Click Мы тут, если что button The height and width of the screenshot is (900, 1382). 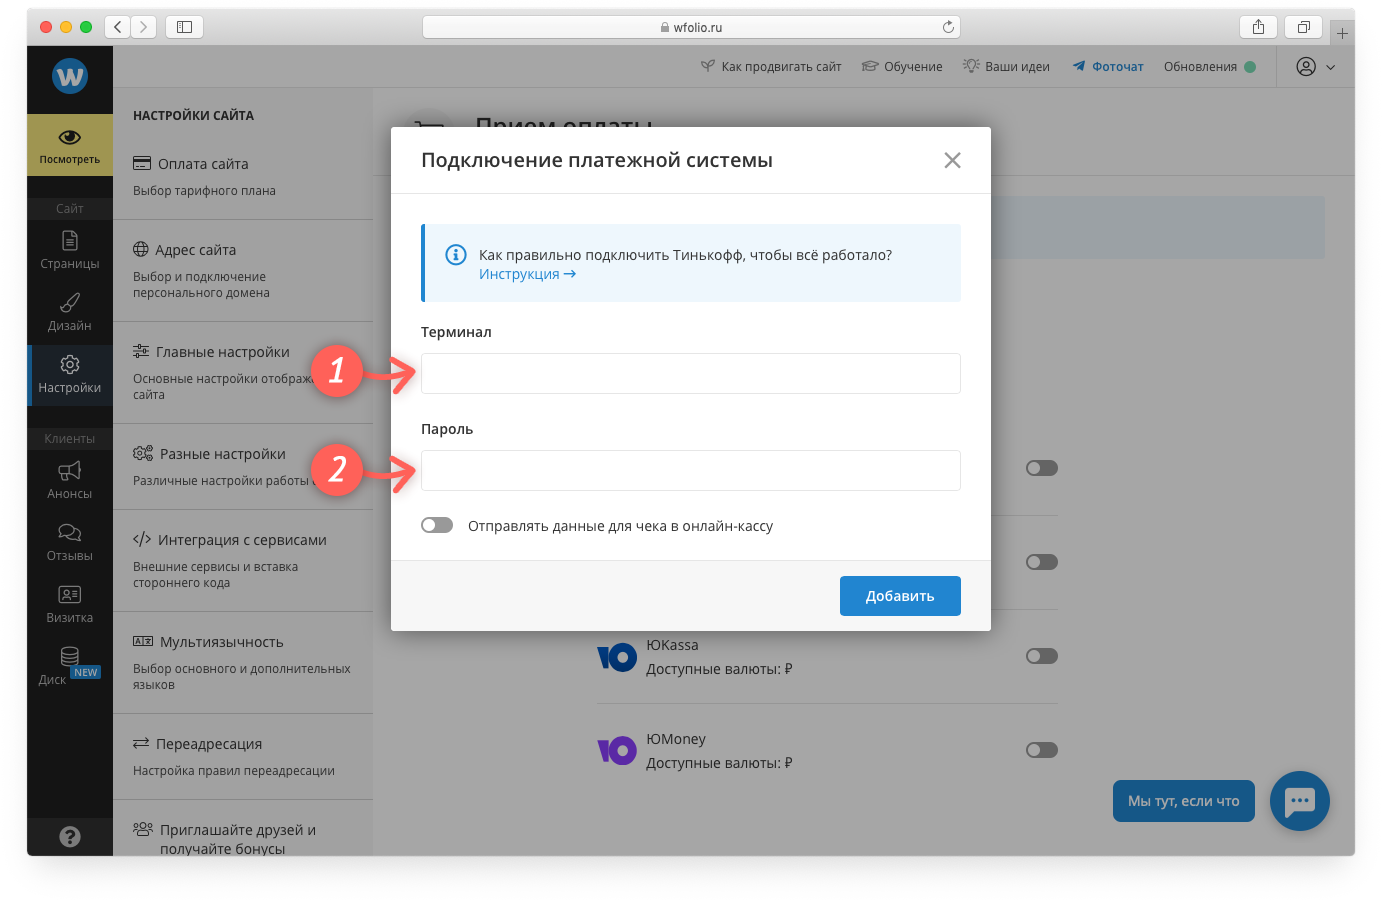(1184, 801)
